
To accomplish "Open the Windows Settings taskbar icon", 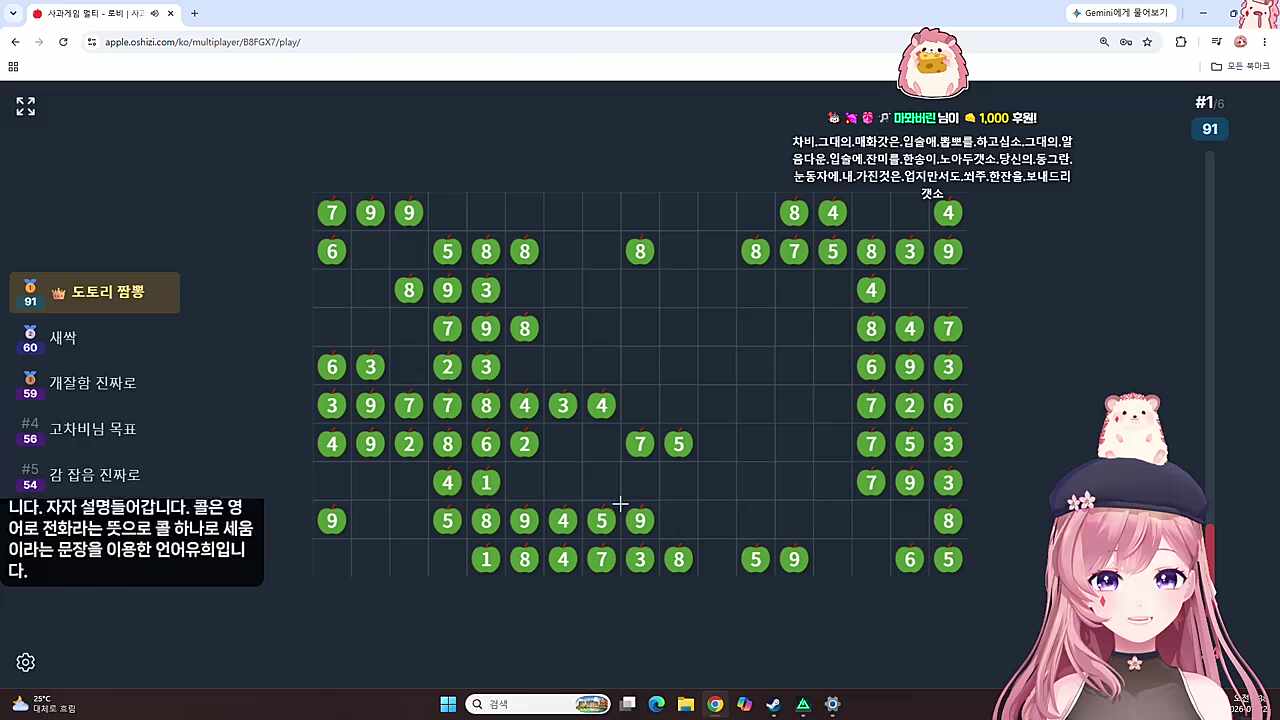I will pos(832,704).
